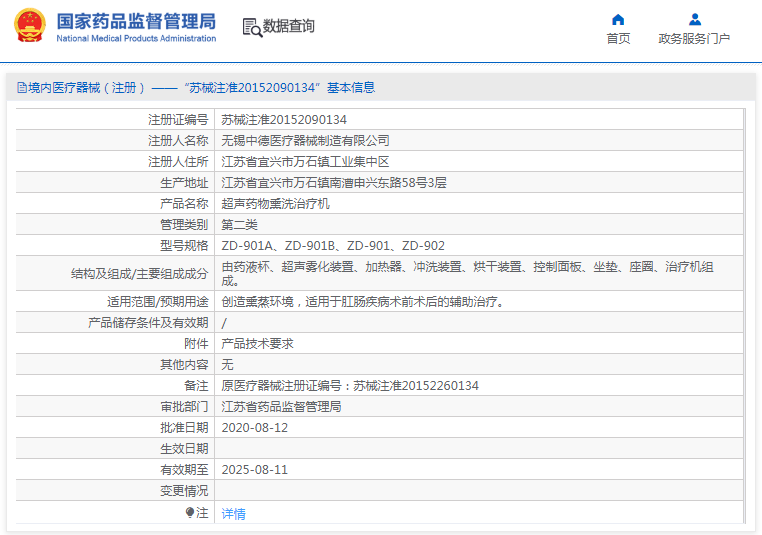Select approval department 江苏省药品监督管理局
The height and width of the screenshot is (535, 762).
[281, 407]
